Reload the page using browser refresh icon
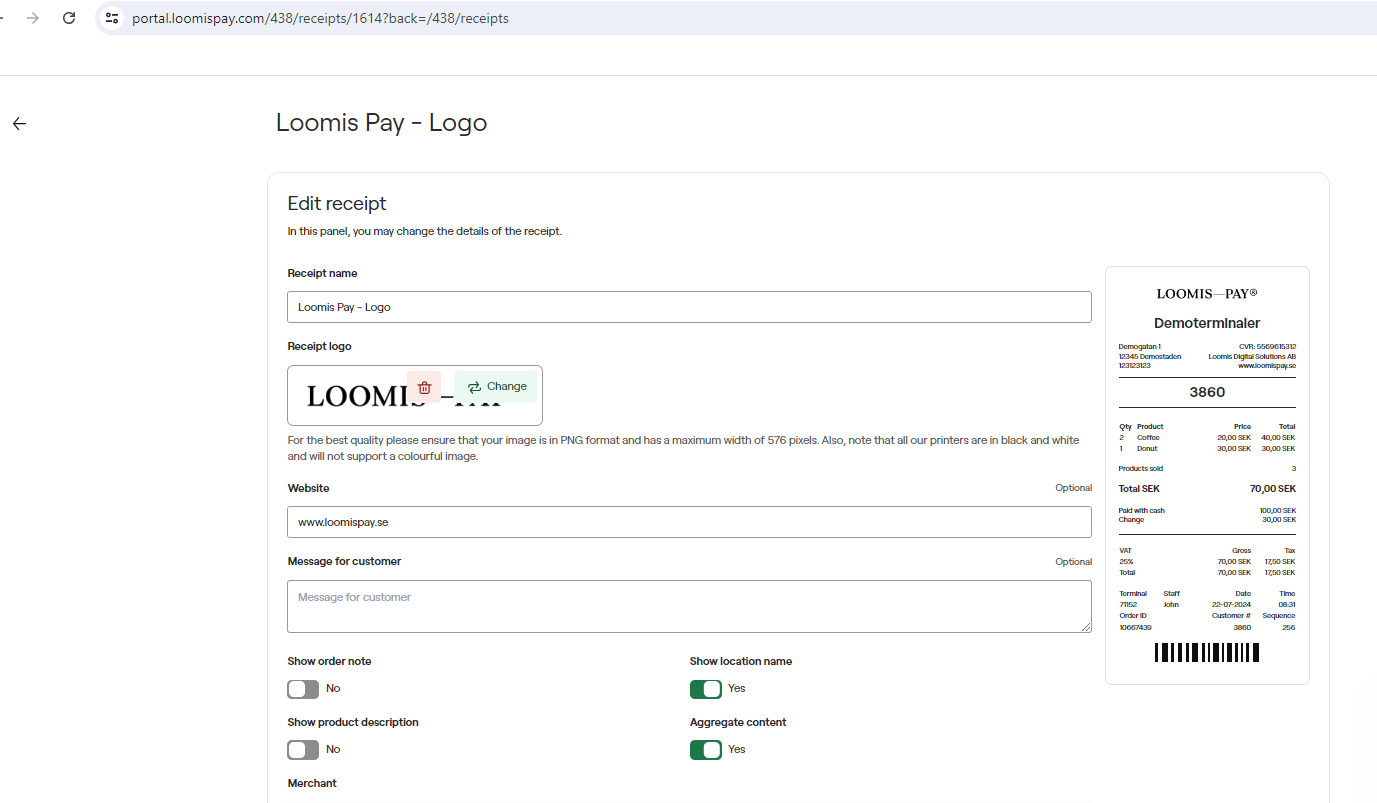1377x803 pixels. point(69,18)
